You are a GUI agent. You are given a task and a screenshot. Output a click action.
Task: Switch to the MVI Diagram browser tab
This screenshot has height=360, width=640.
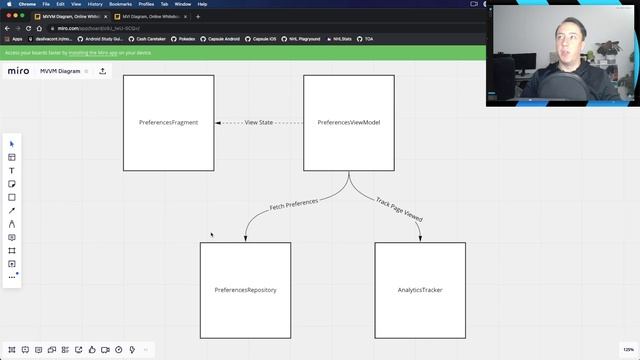[150, 17]
